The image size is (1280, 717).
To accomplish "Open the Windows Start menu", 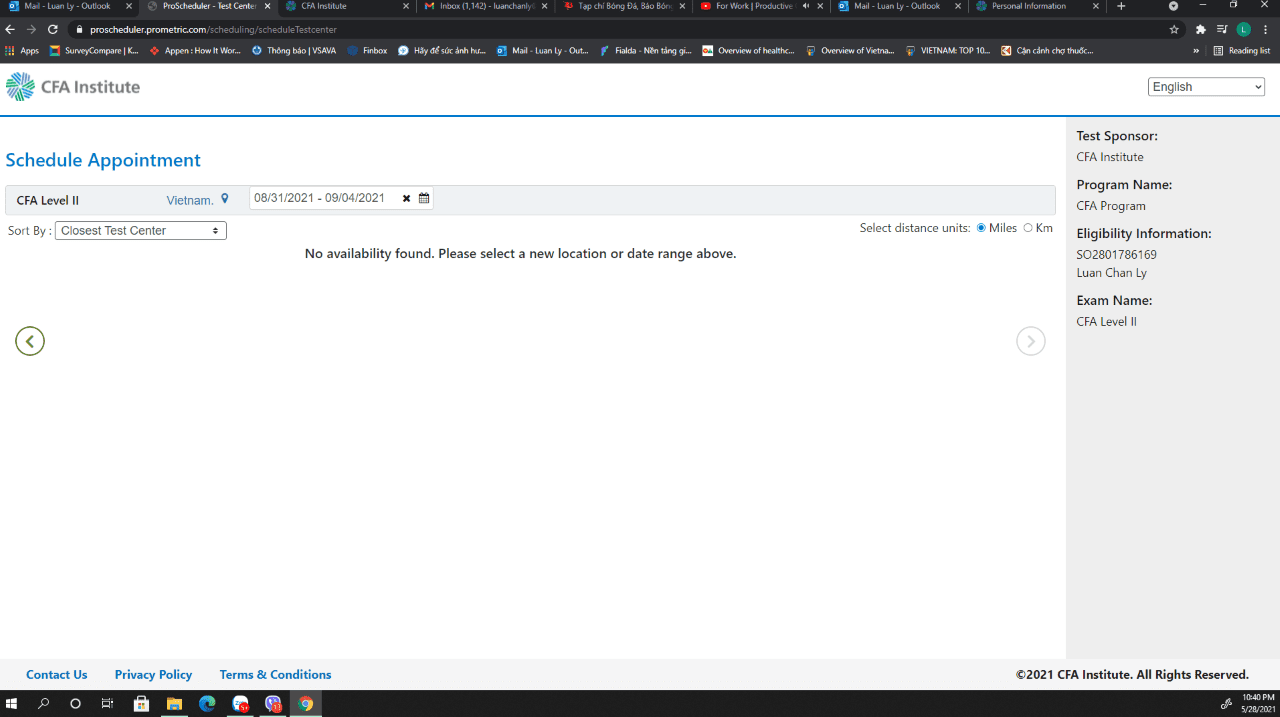I will (12, 704).
